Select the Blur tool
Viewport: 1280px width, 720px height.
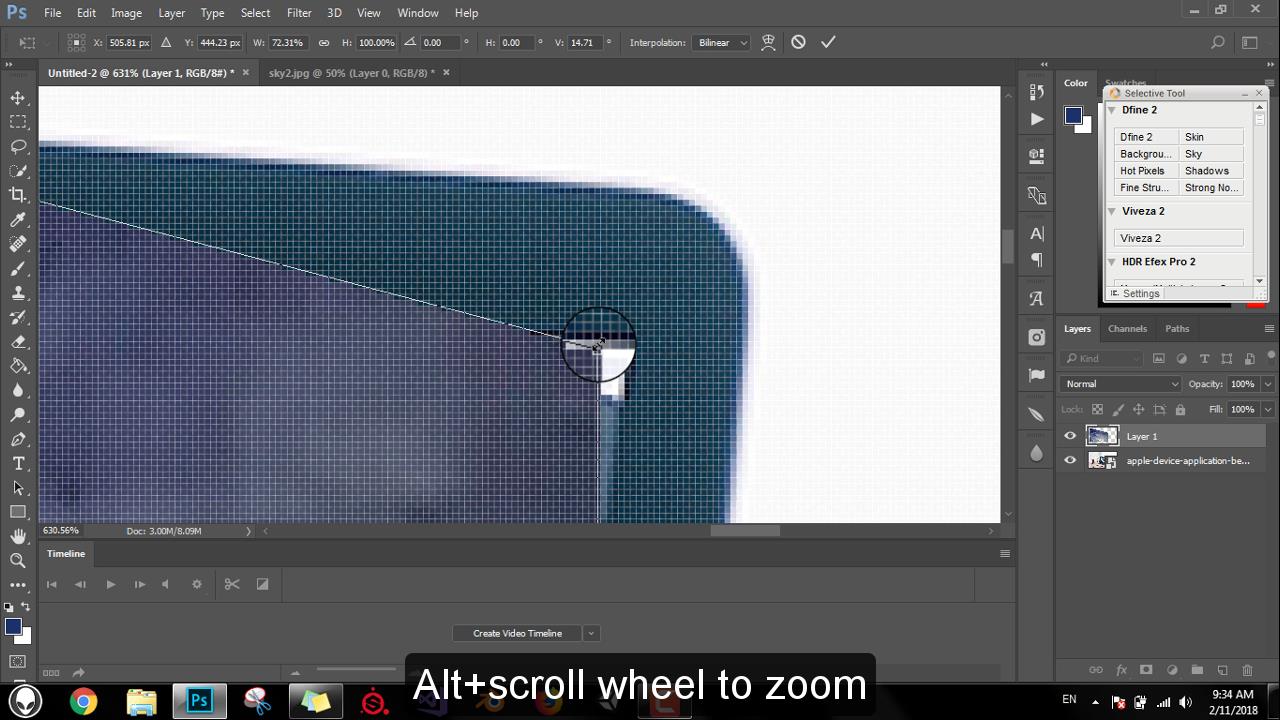[18, 391]
